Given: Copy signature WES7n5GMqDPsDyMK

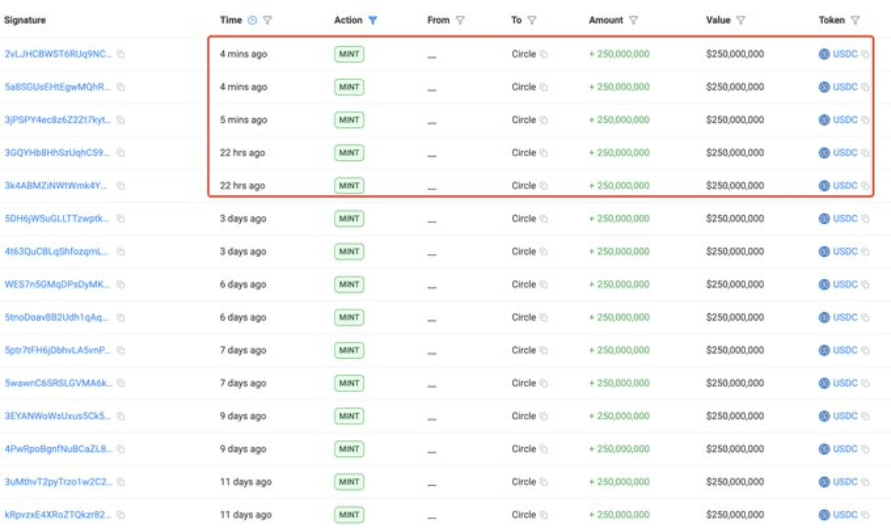Looking at the screenshot, I should coord(121,285).
